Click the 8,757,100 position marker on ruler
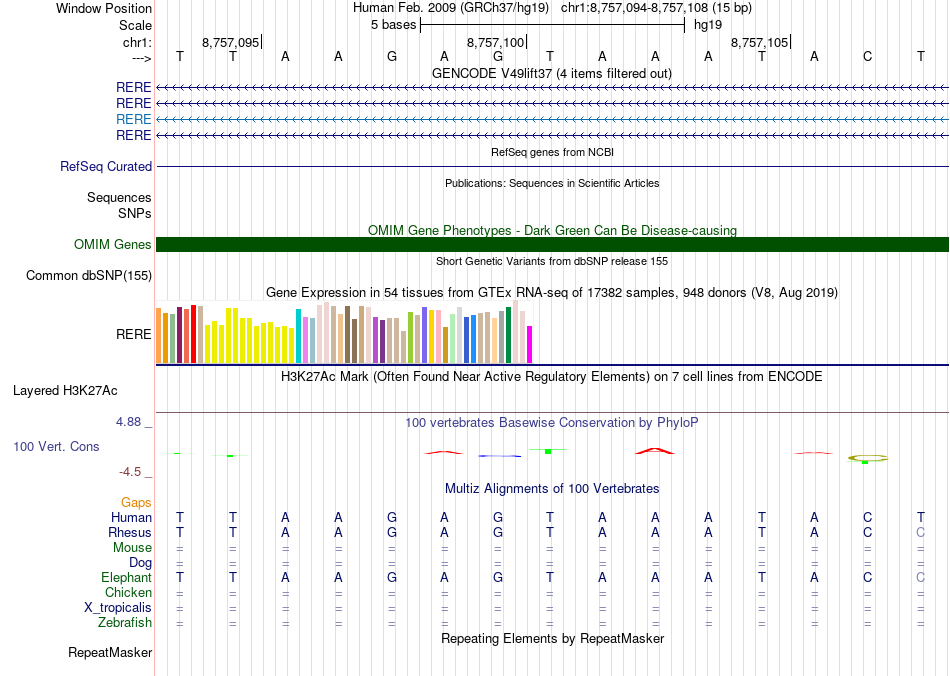Screen dimensions: 950x676 496,43
